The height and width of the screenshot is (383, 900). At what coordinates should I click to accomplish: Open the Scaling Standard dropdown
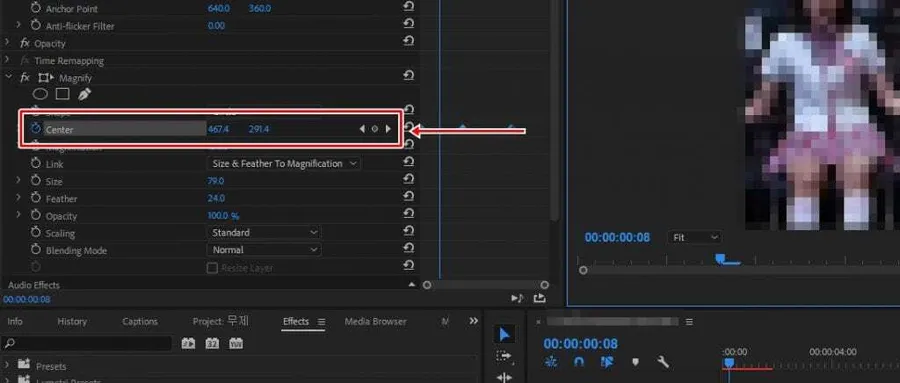pyautogui.click(x=263, y=233)
